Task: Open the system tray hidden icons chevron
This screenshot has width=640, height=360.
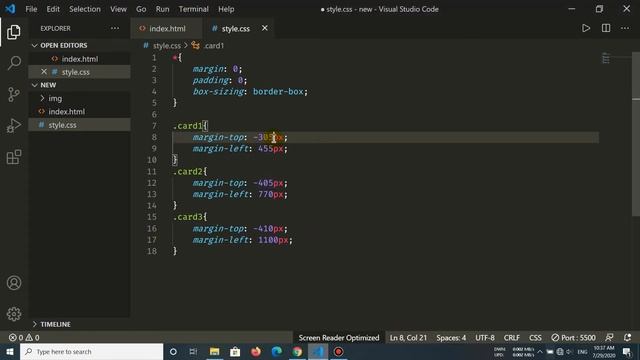Action: click(540, 351)
